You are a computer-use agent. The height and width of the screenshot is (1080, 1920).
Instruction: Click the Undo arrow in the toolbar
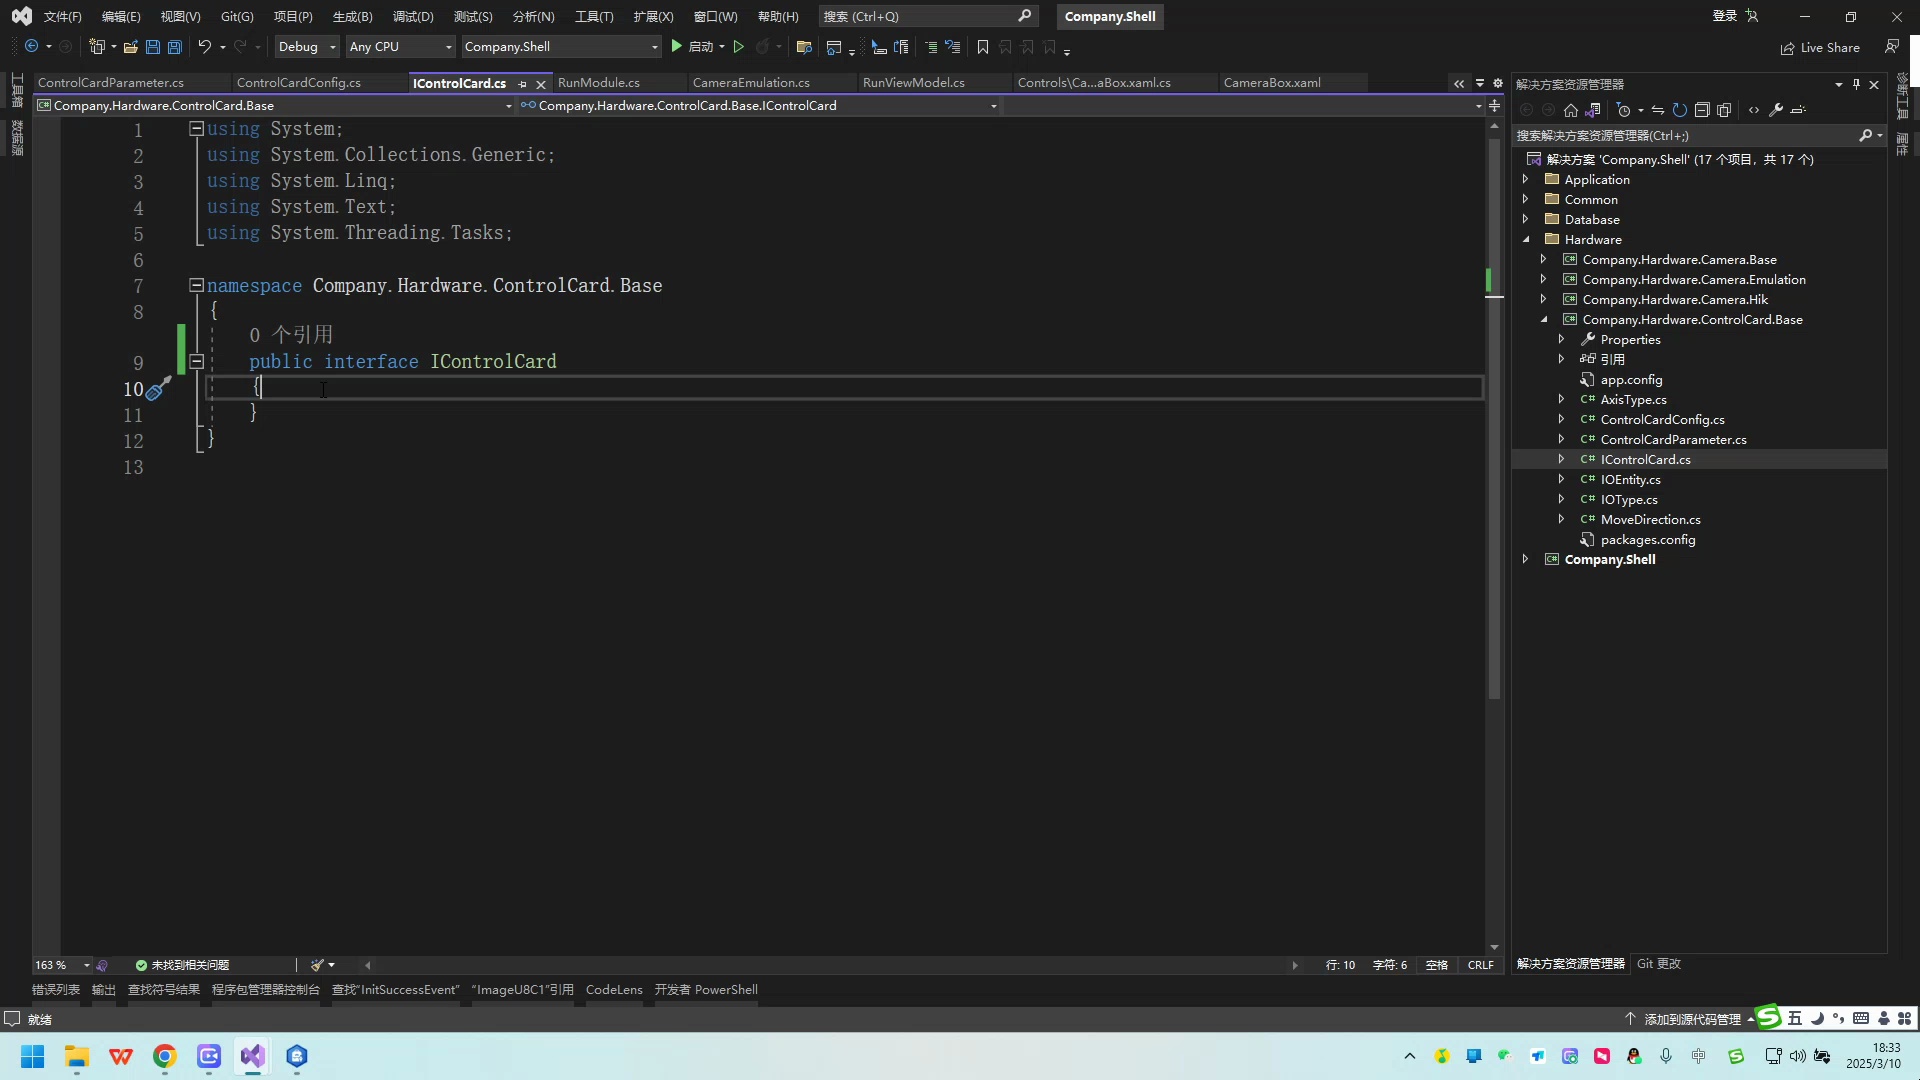pos(203,46)
